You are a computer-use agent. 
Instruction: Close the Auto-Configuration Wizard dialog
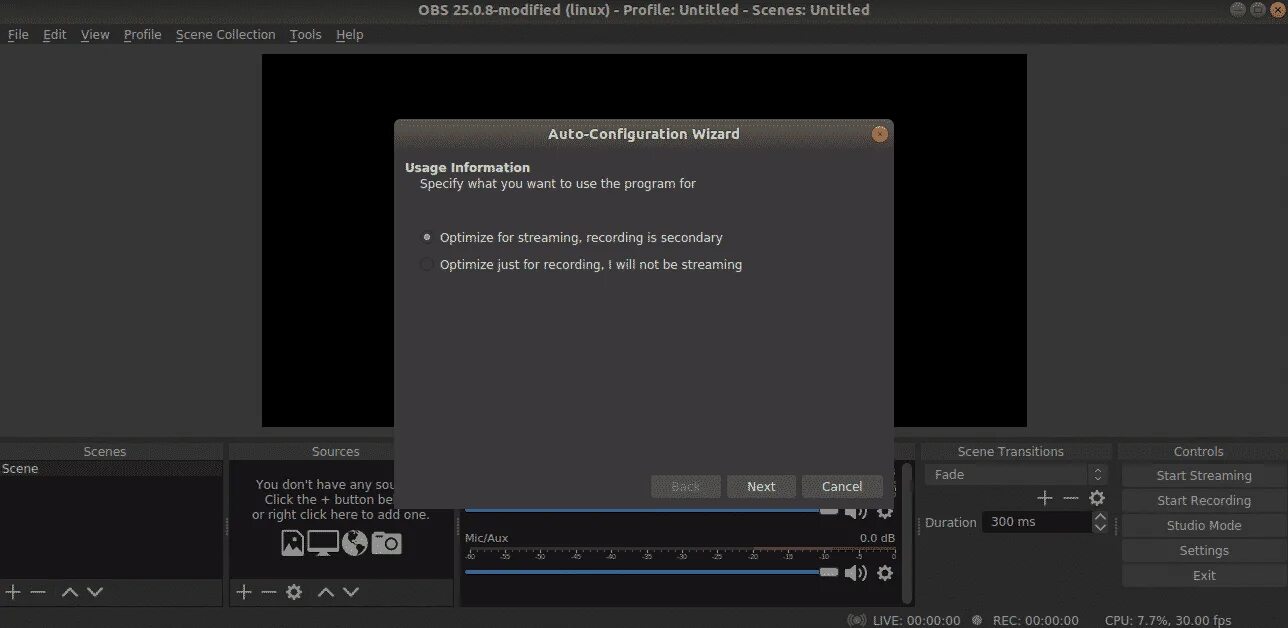point(880,134)
